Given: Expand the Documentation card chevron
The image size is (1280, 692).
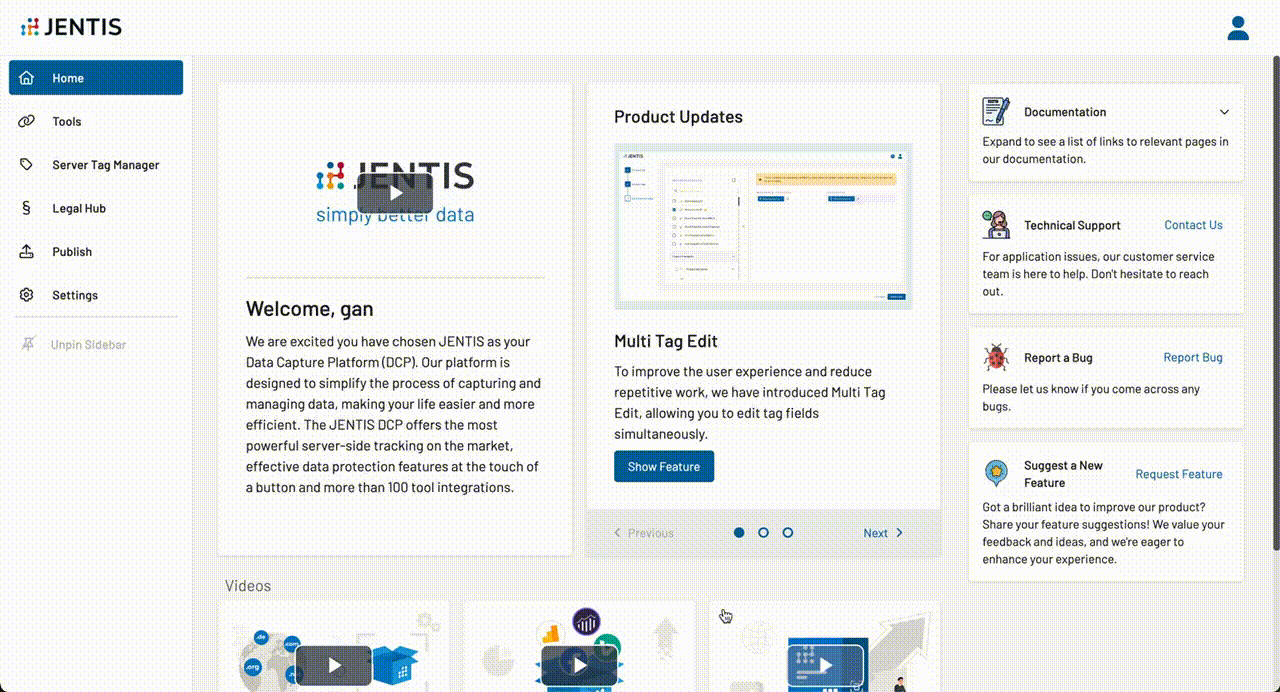Looking at the screenshot, I should tap(1224, 112).
